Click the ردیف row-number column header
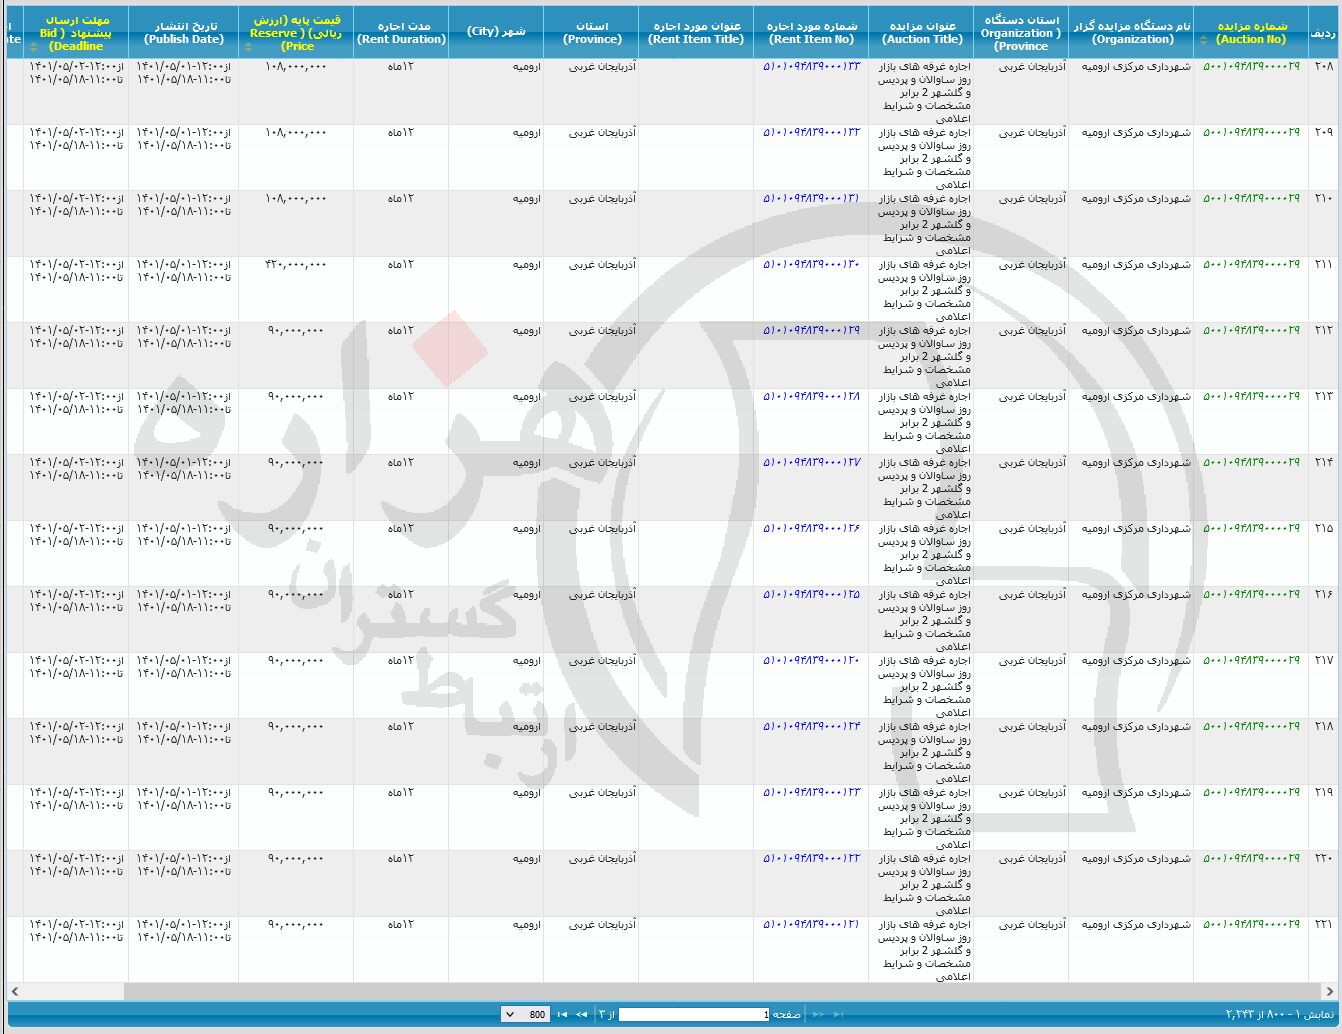Screen dimensions: 1342x1034 pos(1323,33)
